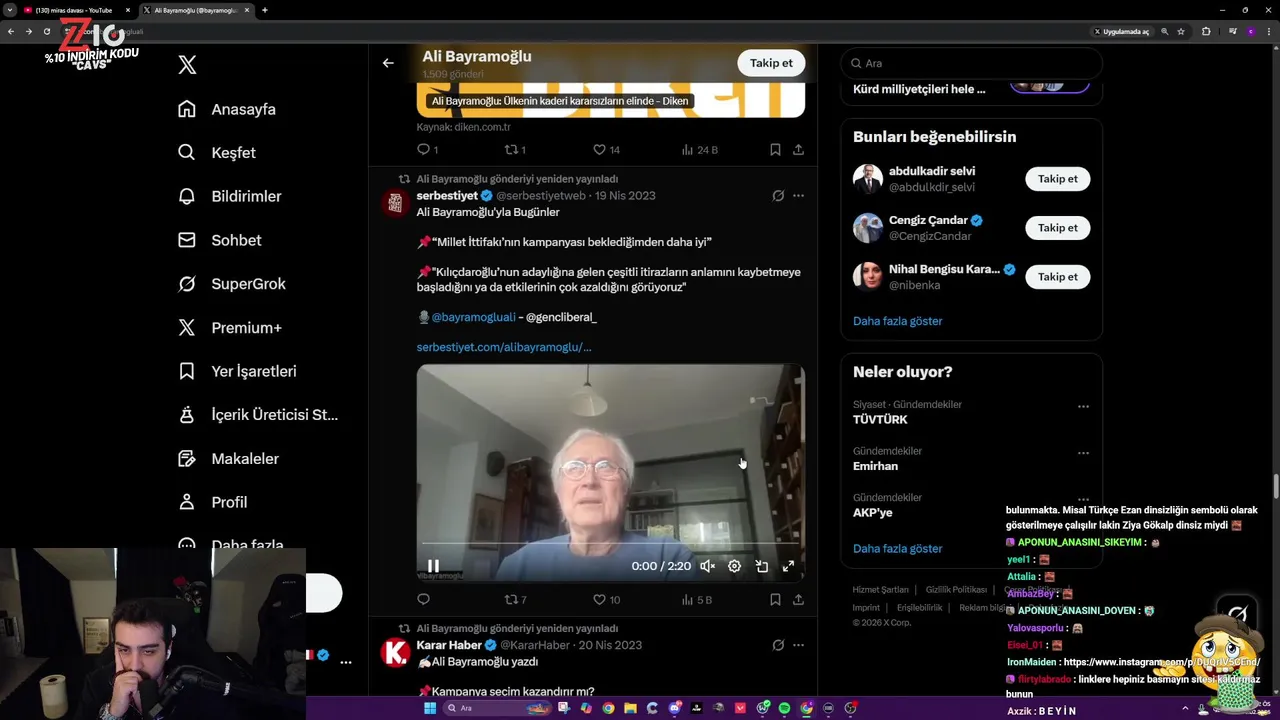This screenshot has width=1280, height=720.
Task: View serbestiyet post analytics 5 B
Action: pos(696,599)
